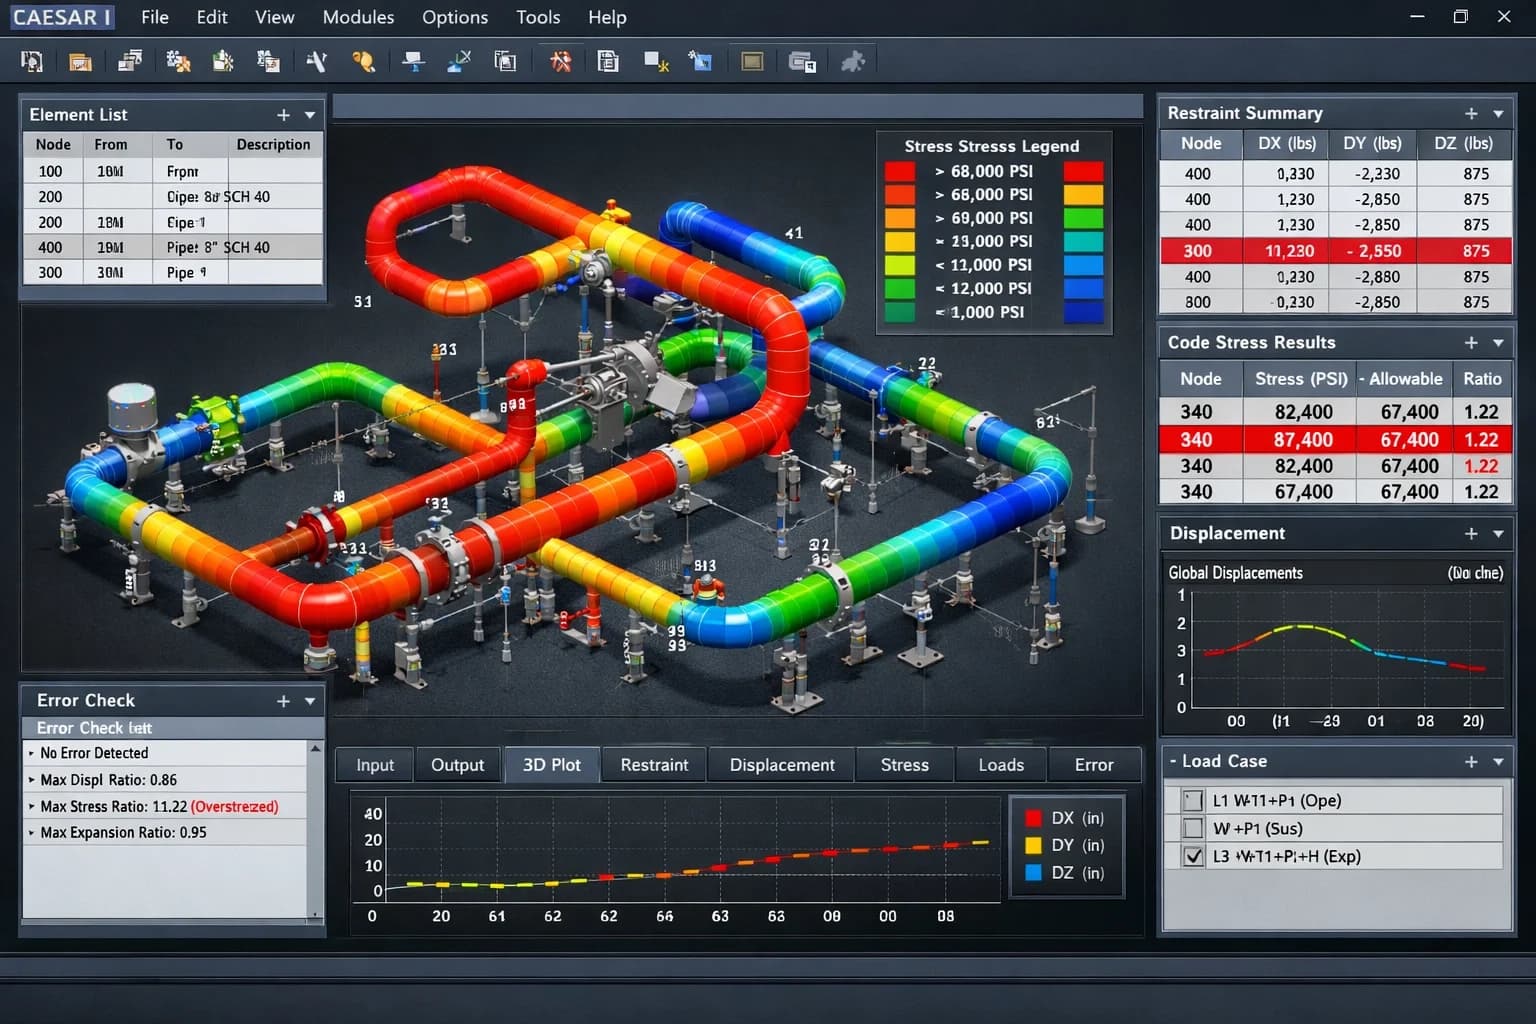Select the Pipe: 8" SCH 40 element row

[173, 247]
